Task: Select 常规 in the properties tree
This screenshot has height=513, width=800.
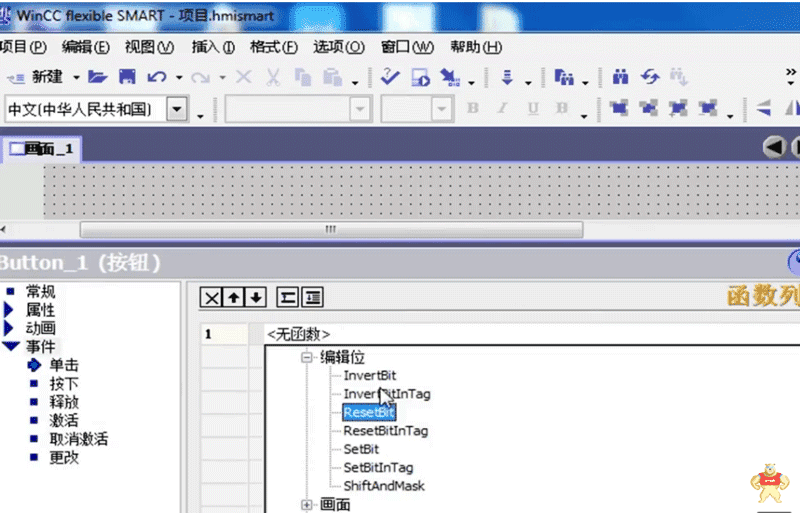Action: 40,291
